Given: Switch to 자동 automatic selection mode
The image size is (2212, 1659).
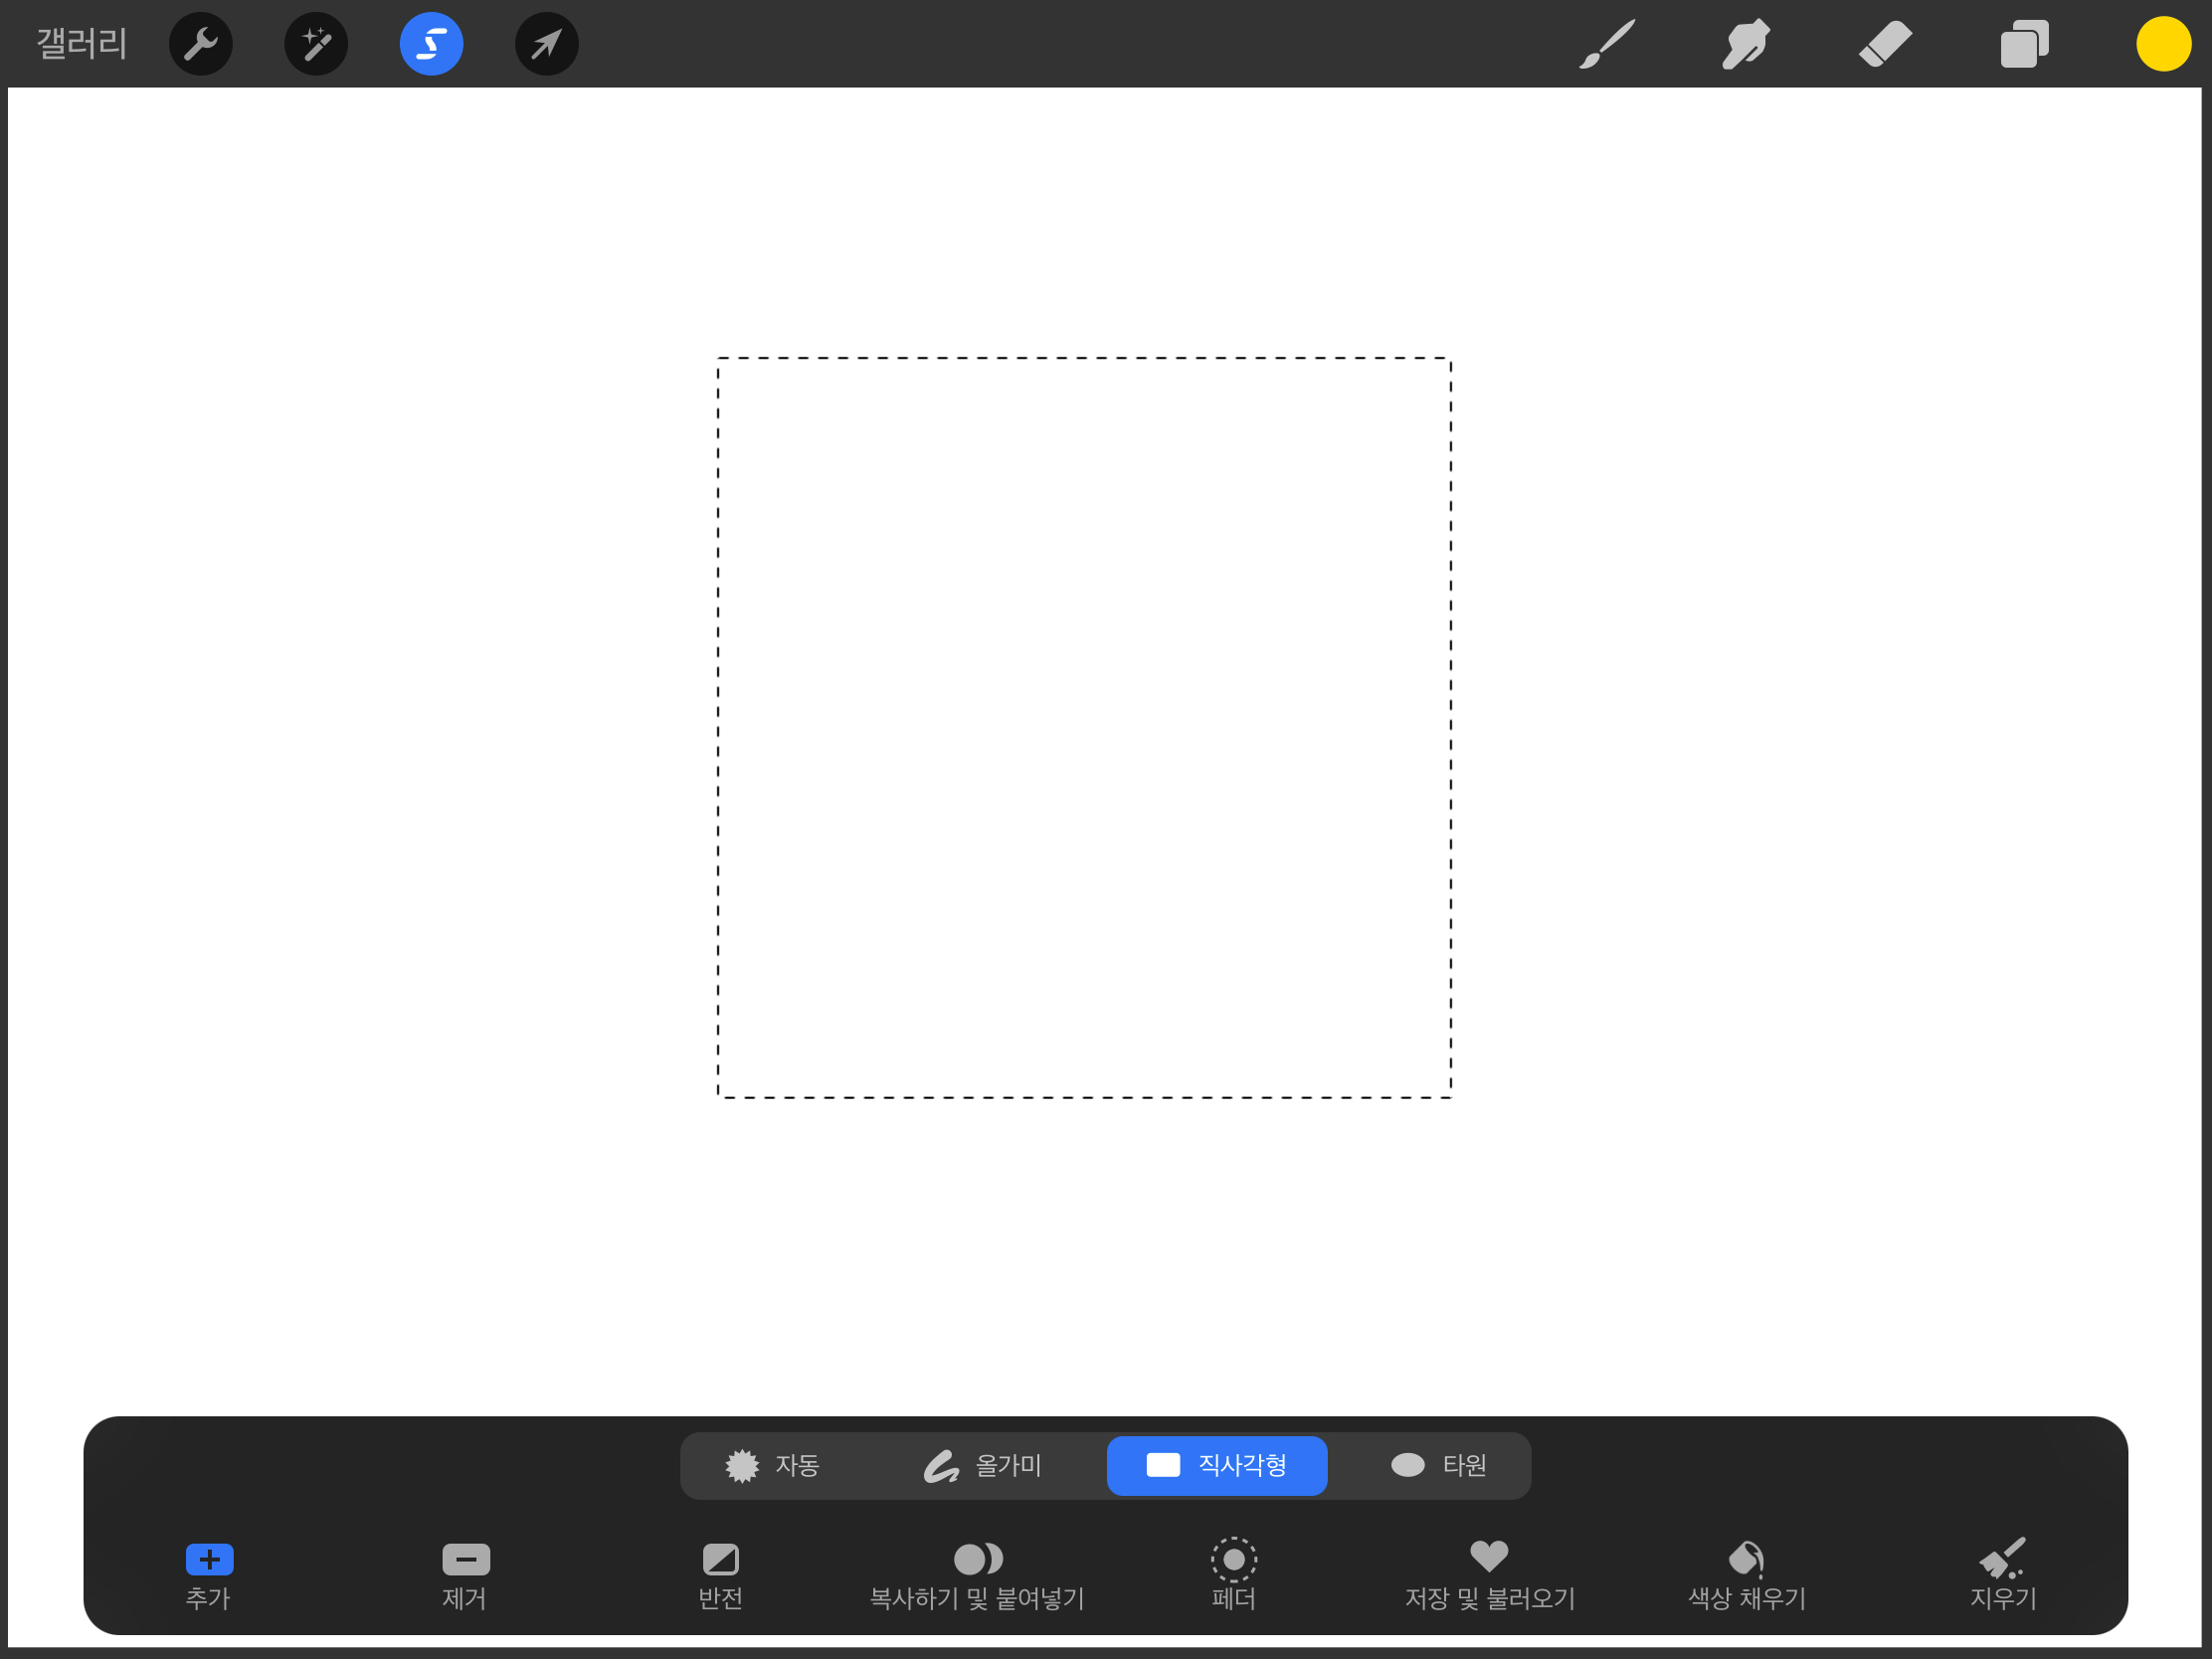Looking at the screenshot, I should 772,1465.
